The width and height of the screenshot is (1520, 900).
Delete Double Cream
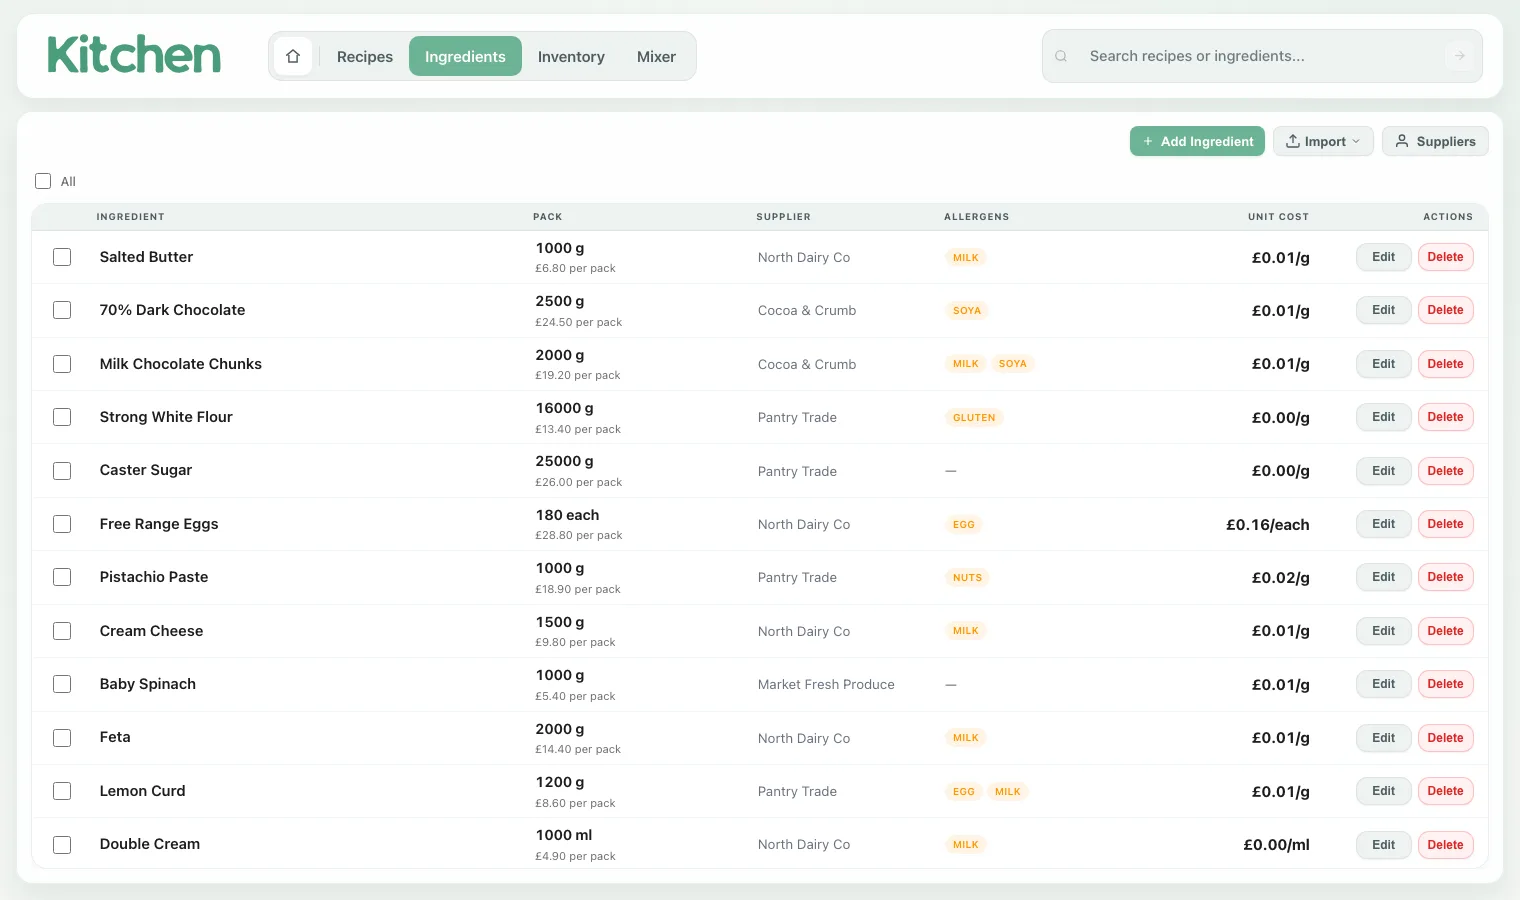click(1445, 845)
